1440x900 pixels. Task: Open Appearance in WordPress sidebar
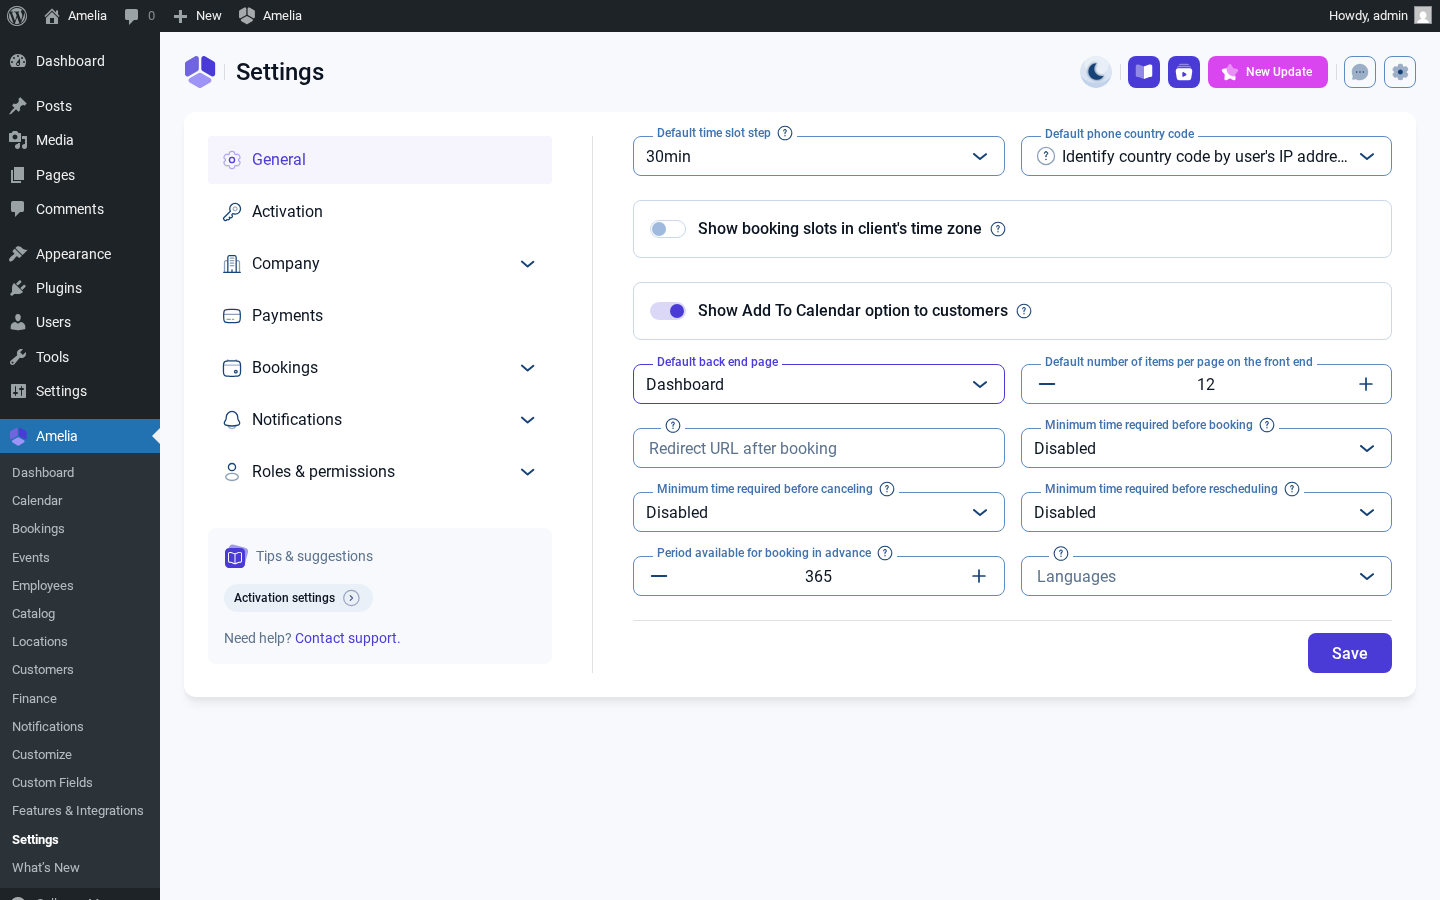[x=80, y=254]
